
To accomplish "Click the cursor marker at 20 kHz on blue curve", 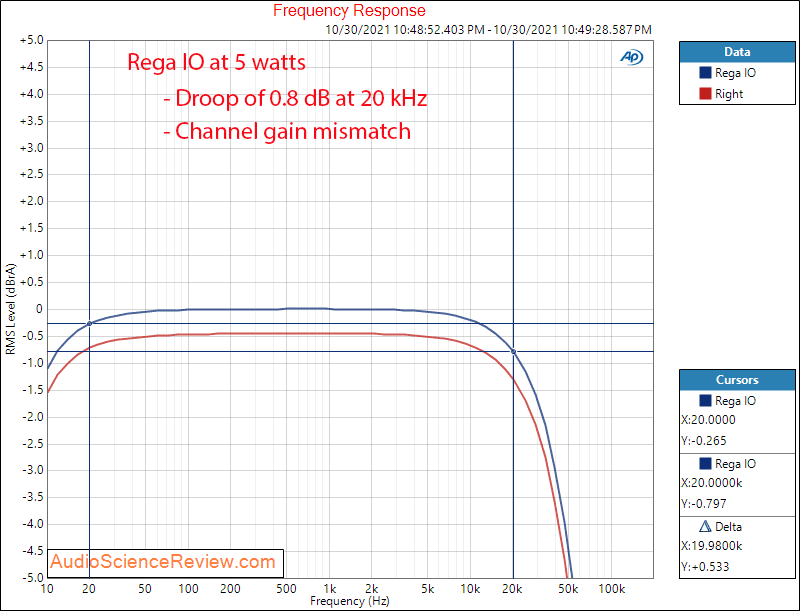I will pos(513,351).
